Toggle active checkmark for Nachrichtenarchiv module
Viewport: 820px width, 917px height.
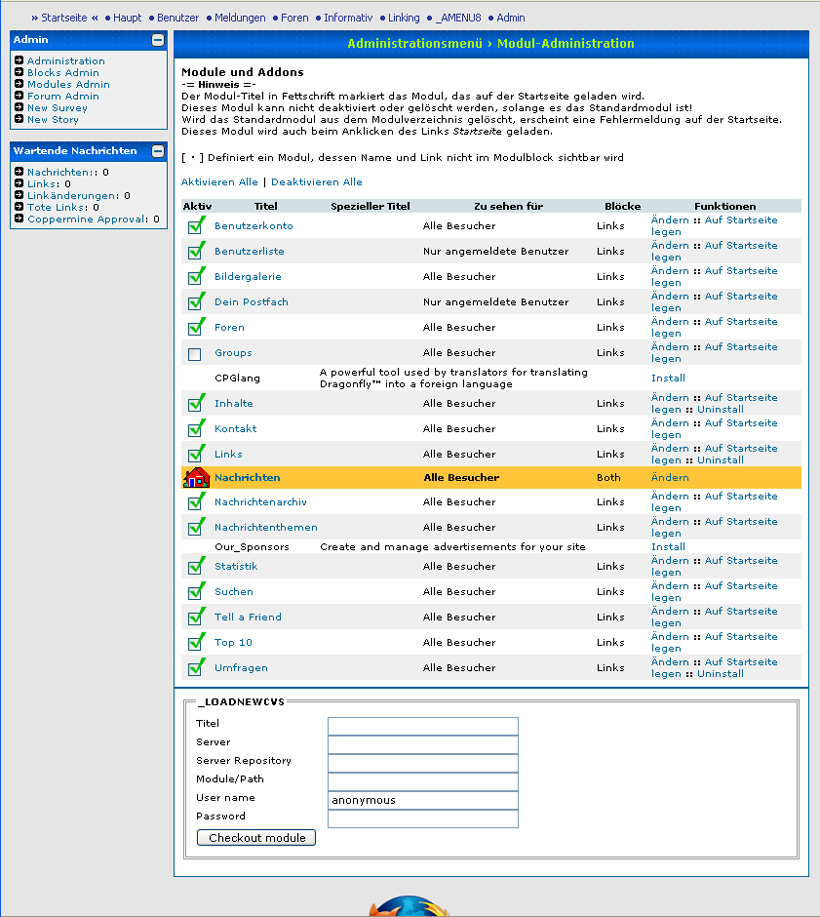pos(197,502)
